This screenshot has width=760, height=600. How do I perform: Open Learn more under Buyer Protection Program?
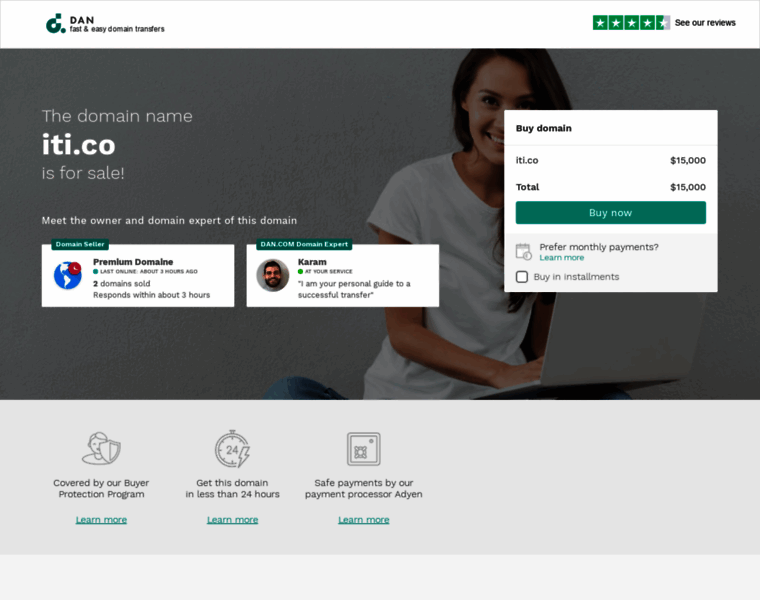101,520
